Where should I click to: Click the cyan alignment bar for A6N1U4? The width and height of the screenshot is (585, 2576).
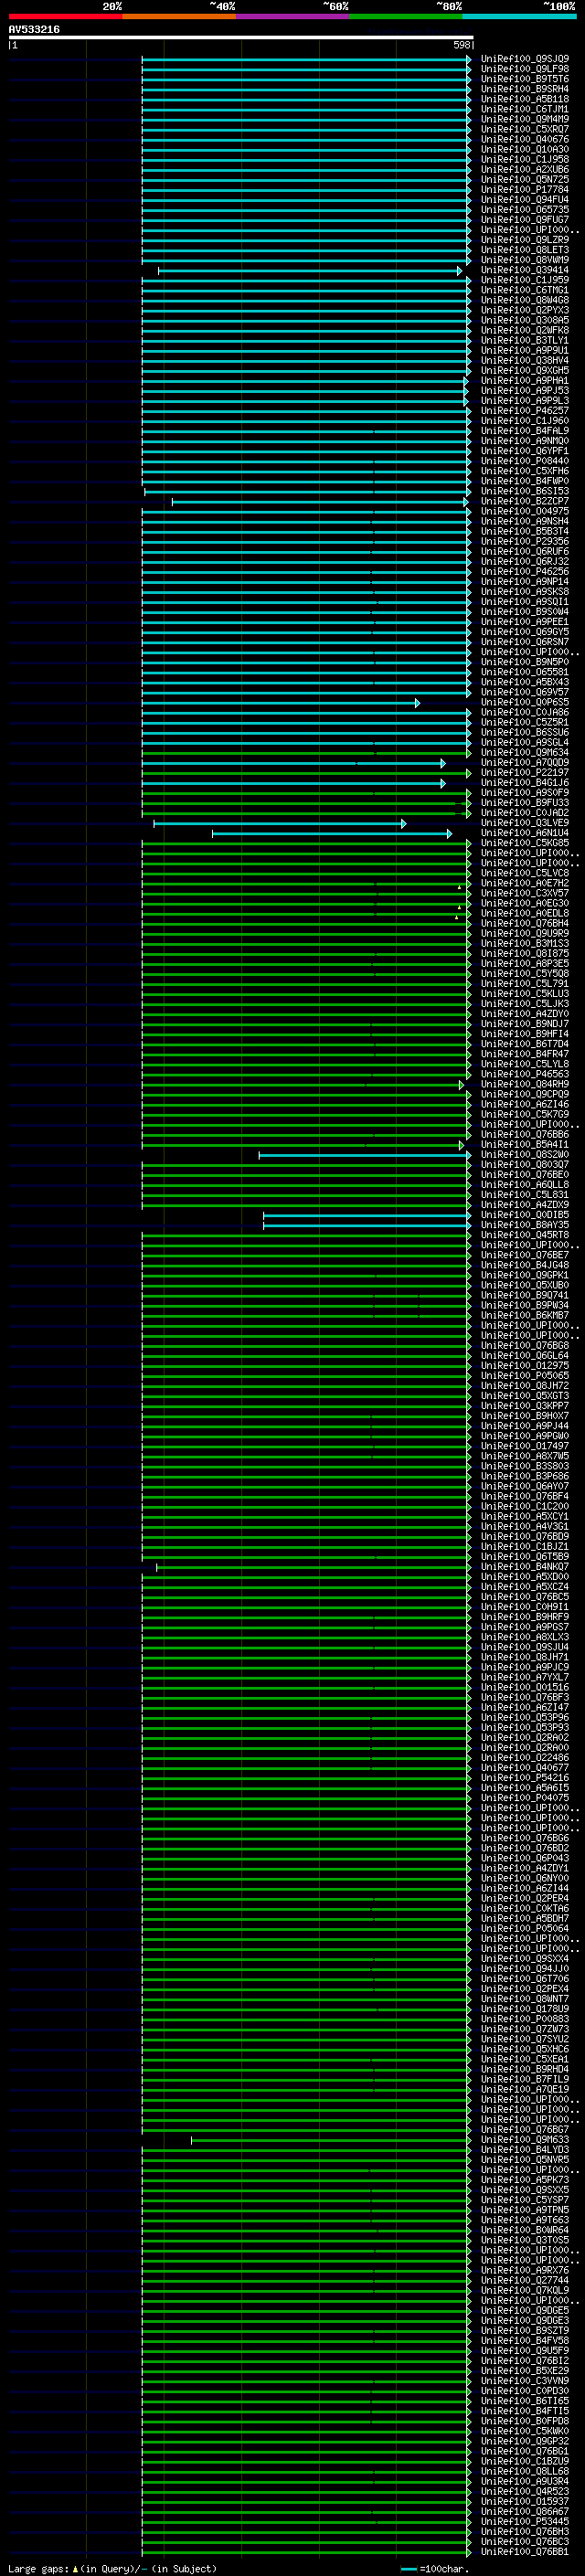pos(331,834)
